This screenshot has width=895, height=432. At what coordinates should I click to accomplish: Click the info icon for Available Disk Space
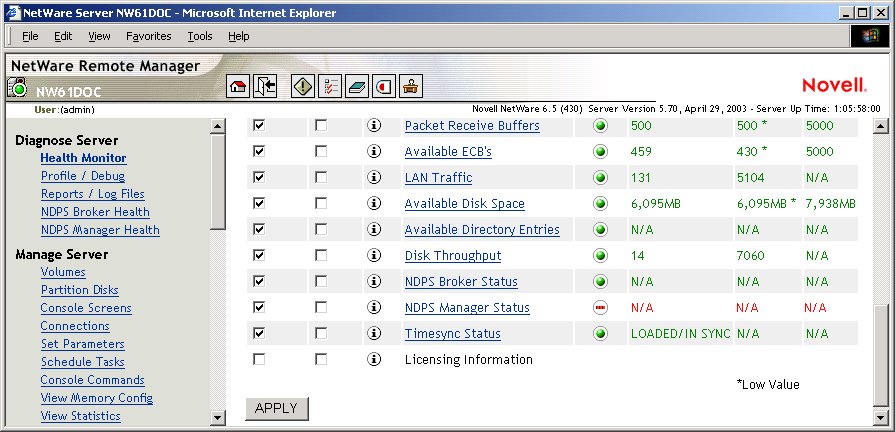point(374,203)
